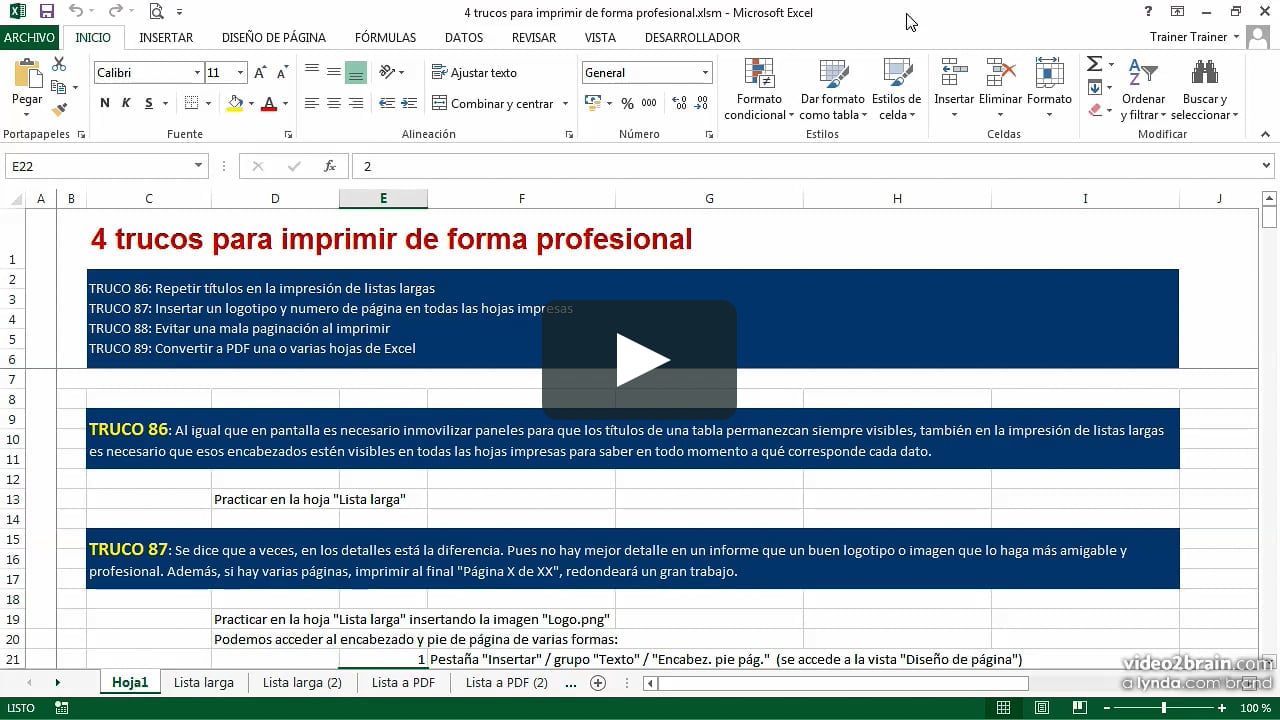
Task: Increase font size with the larger A
Action: 260,73
